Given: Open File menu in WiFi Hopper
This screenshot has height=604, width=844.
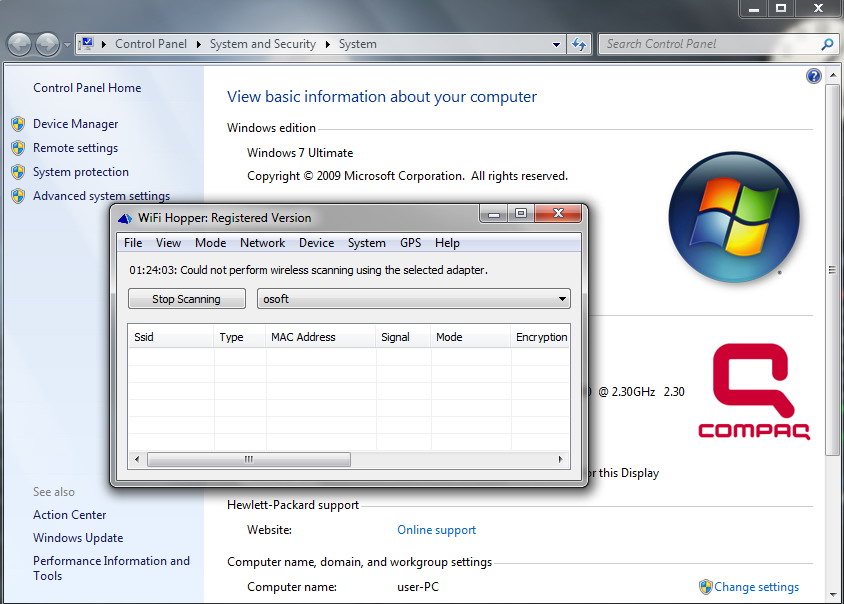Looking at the screenshot, I should [133, 243].
